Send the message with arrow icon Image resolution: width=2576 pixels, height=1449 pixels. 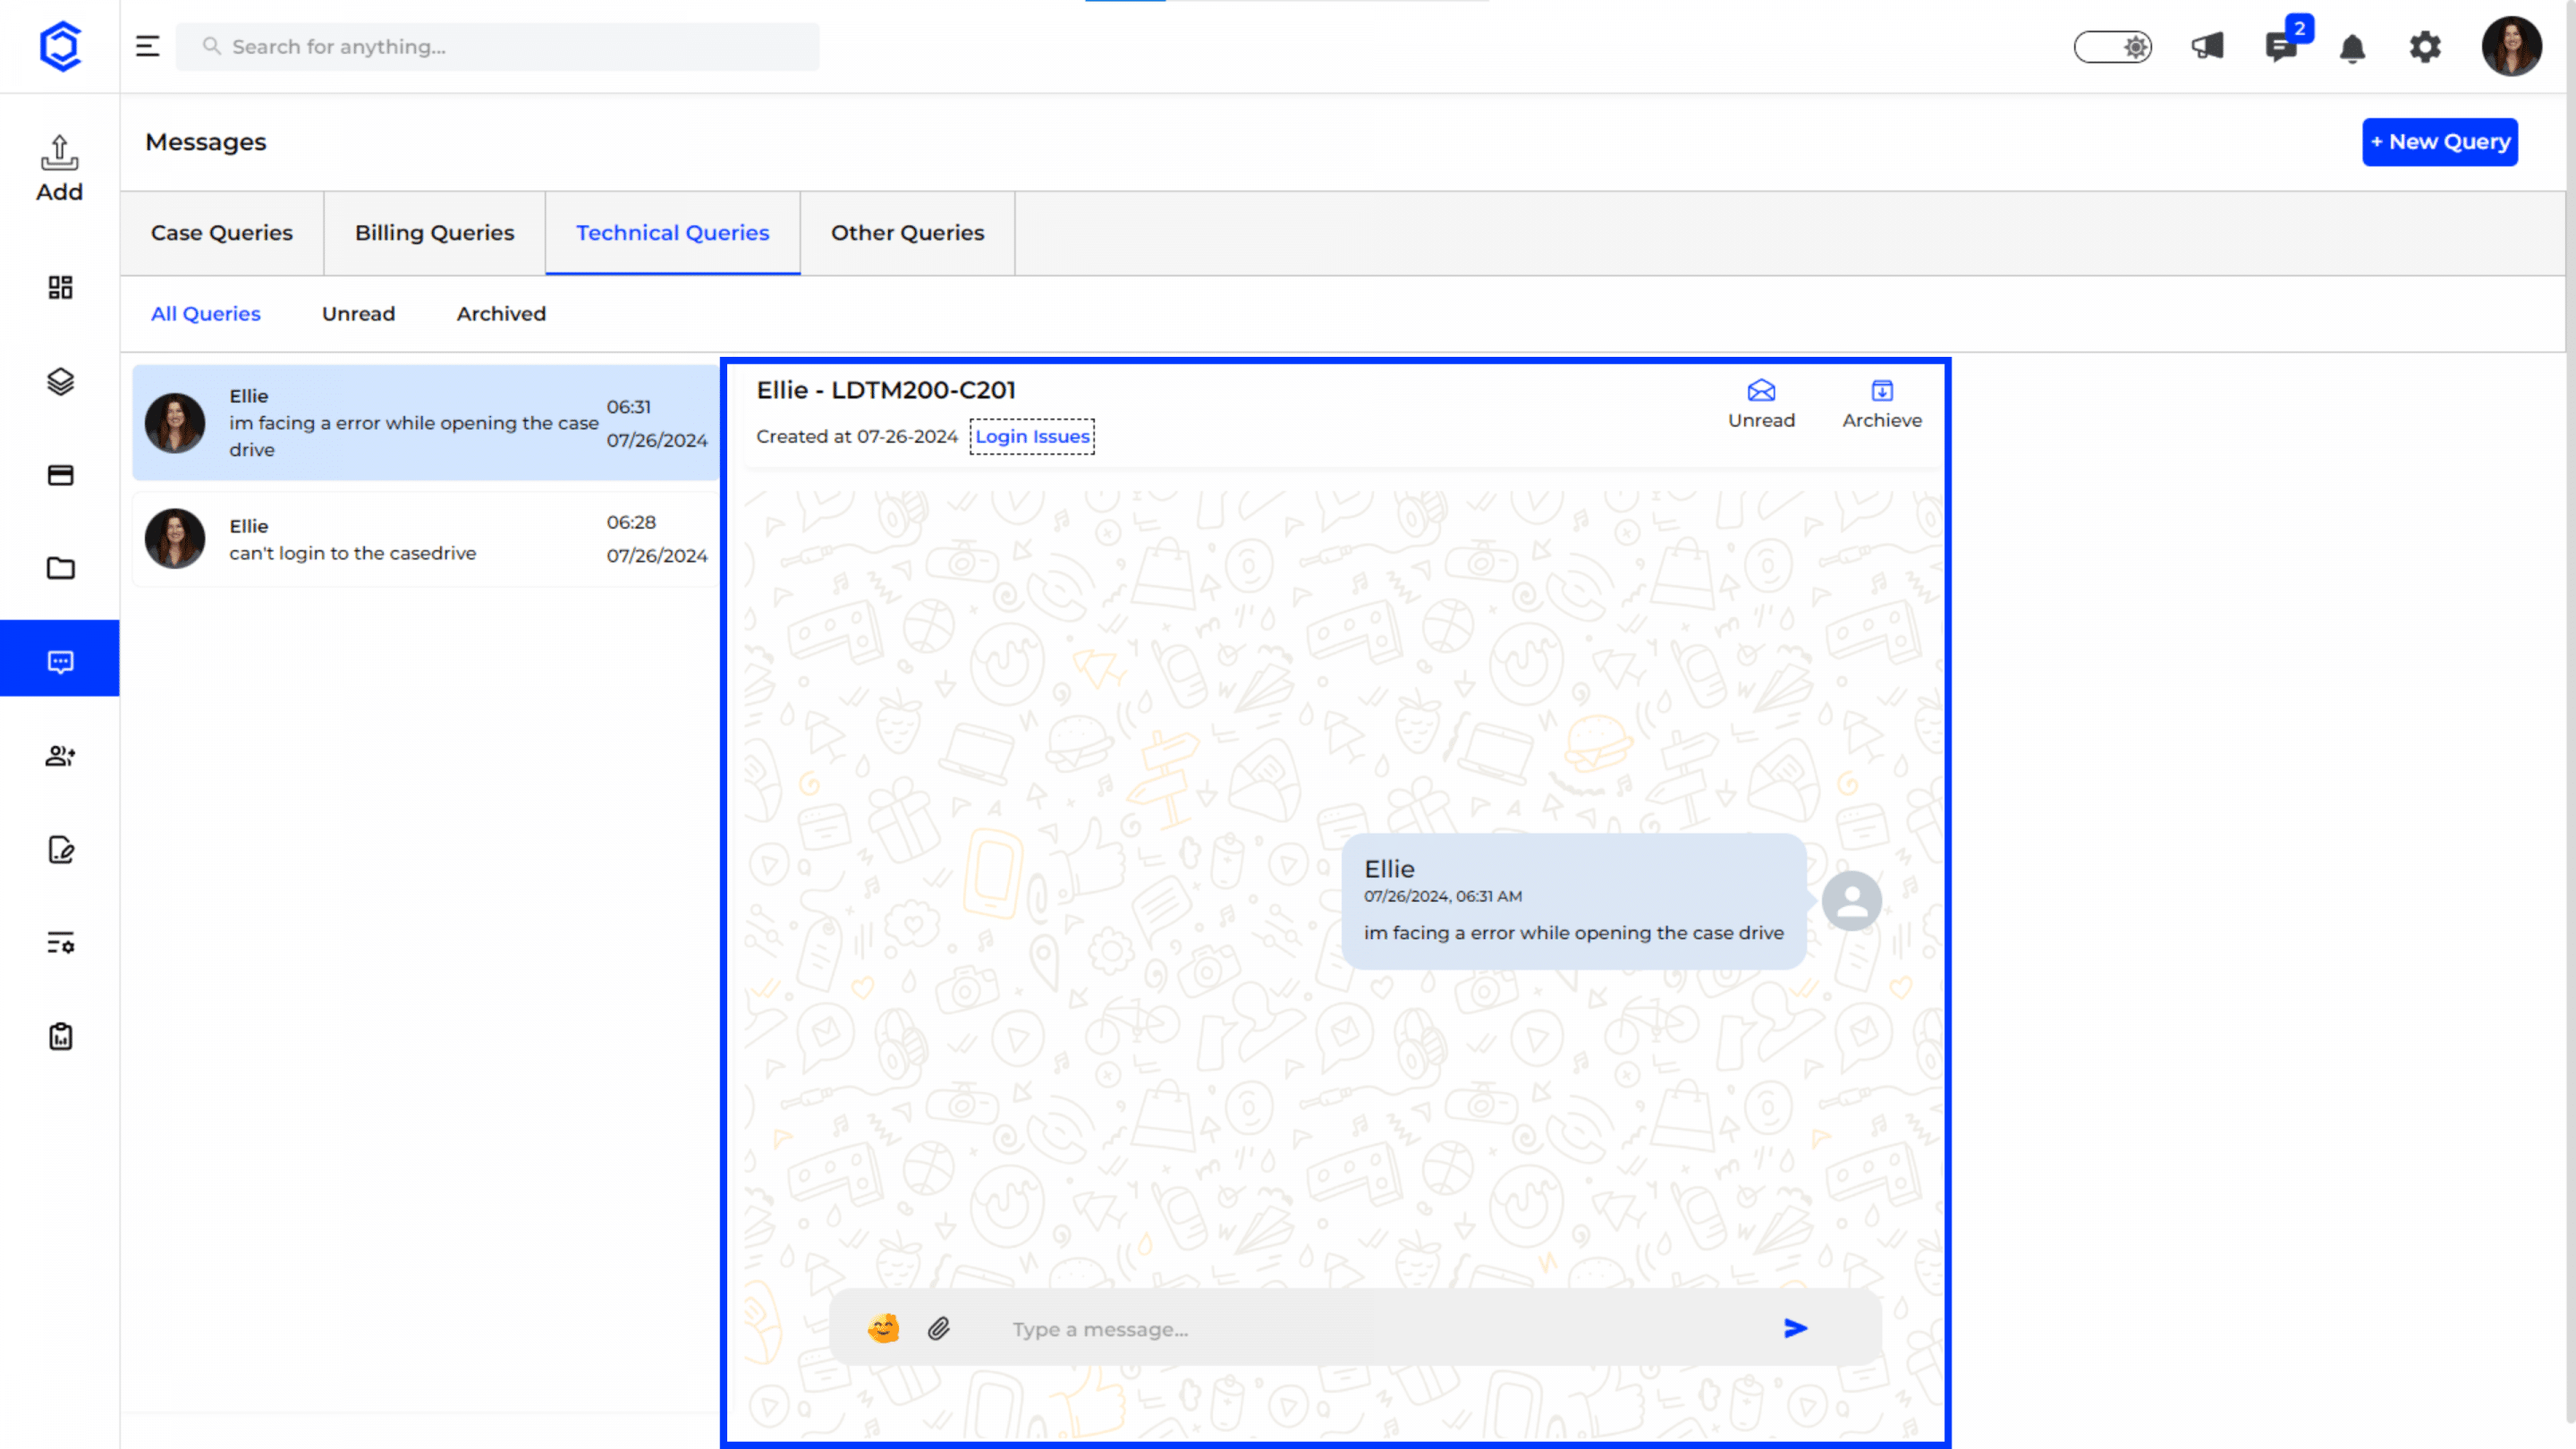click(x=1795, y=1328)
